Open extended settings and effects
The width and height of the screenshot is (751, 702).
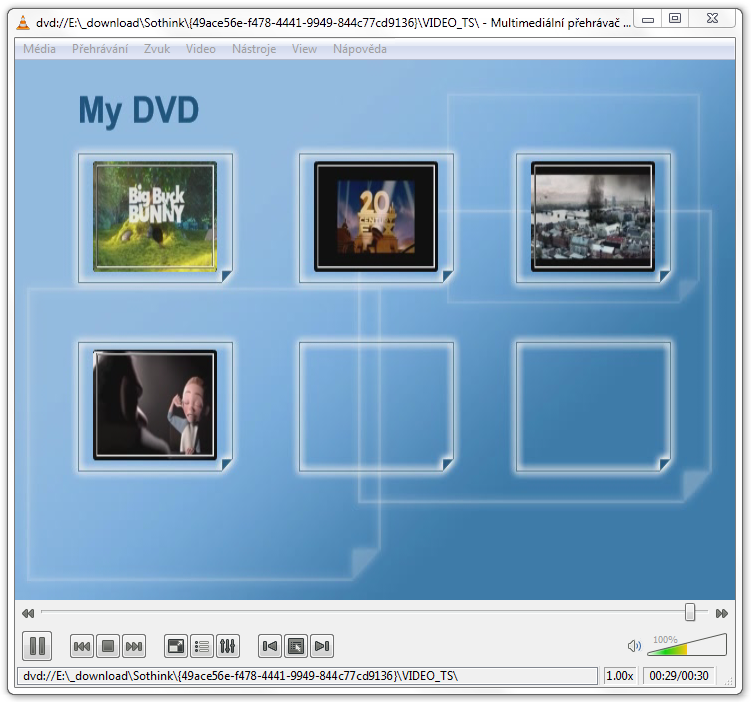coord(228,646)
